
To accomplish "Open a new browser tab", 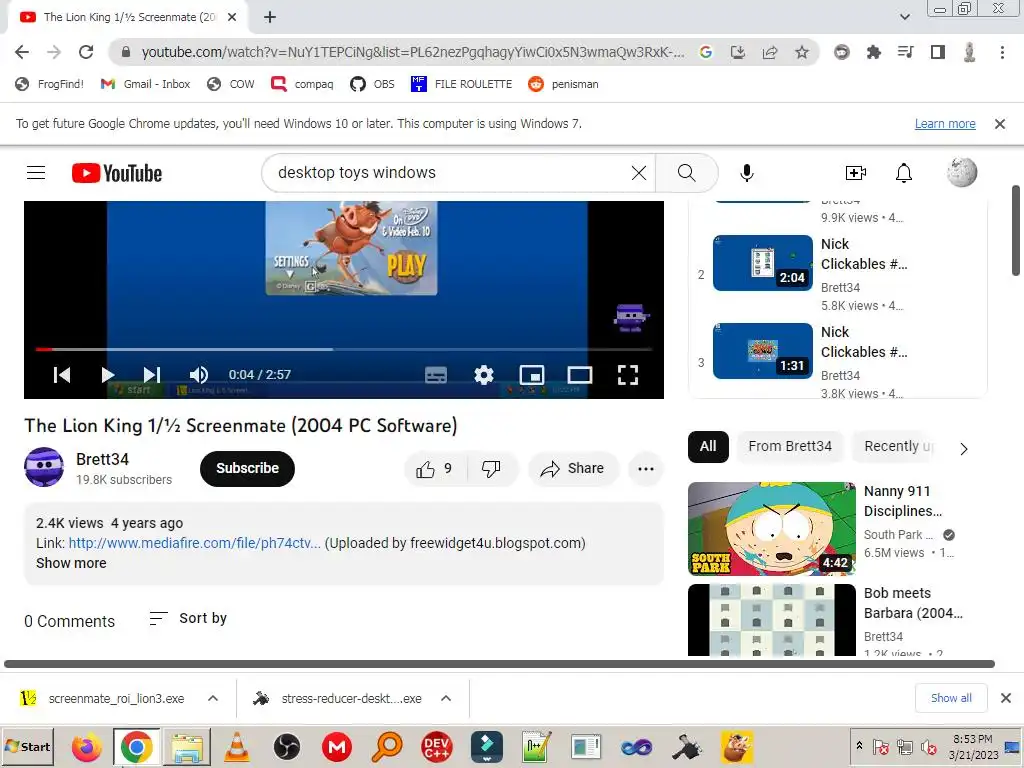I will 270,17.
